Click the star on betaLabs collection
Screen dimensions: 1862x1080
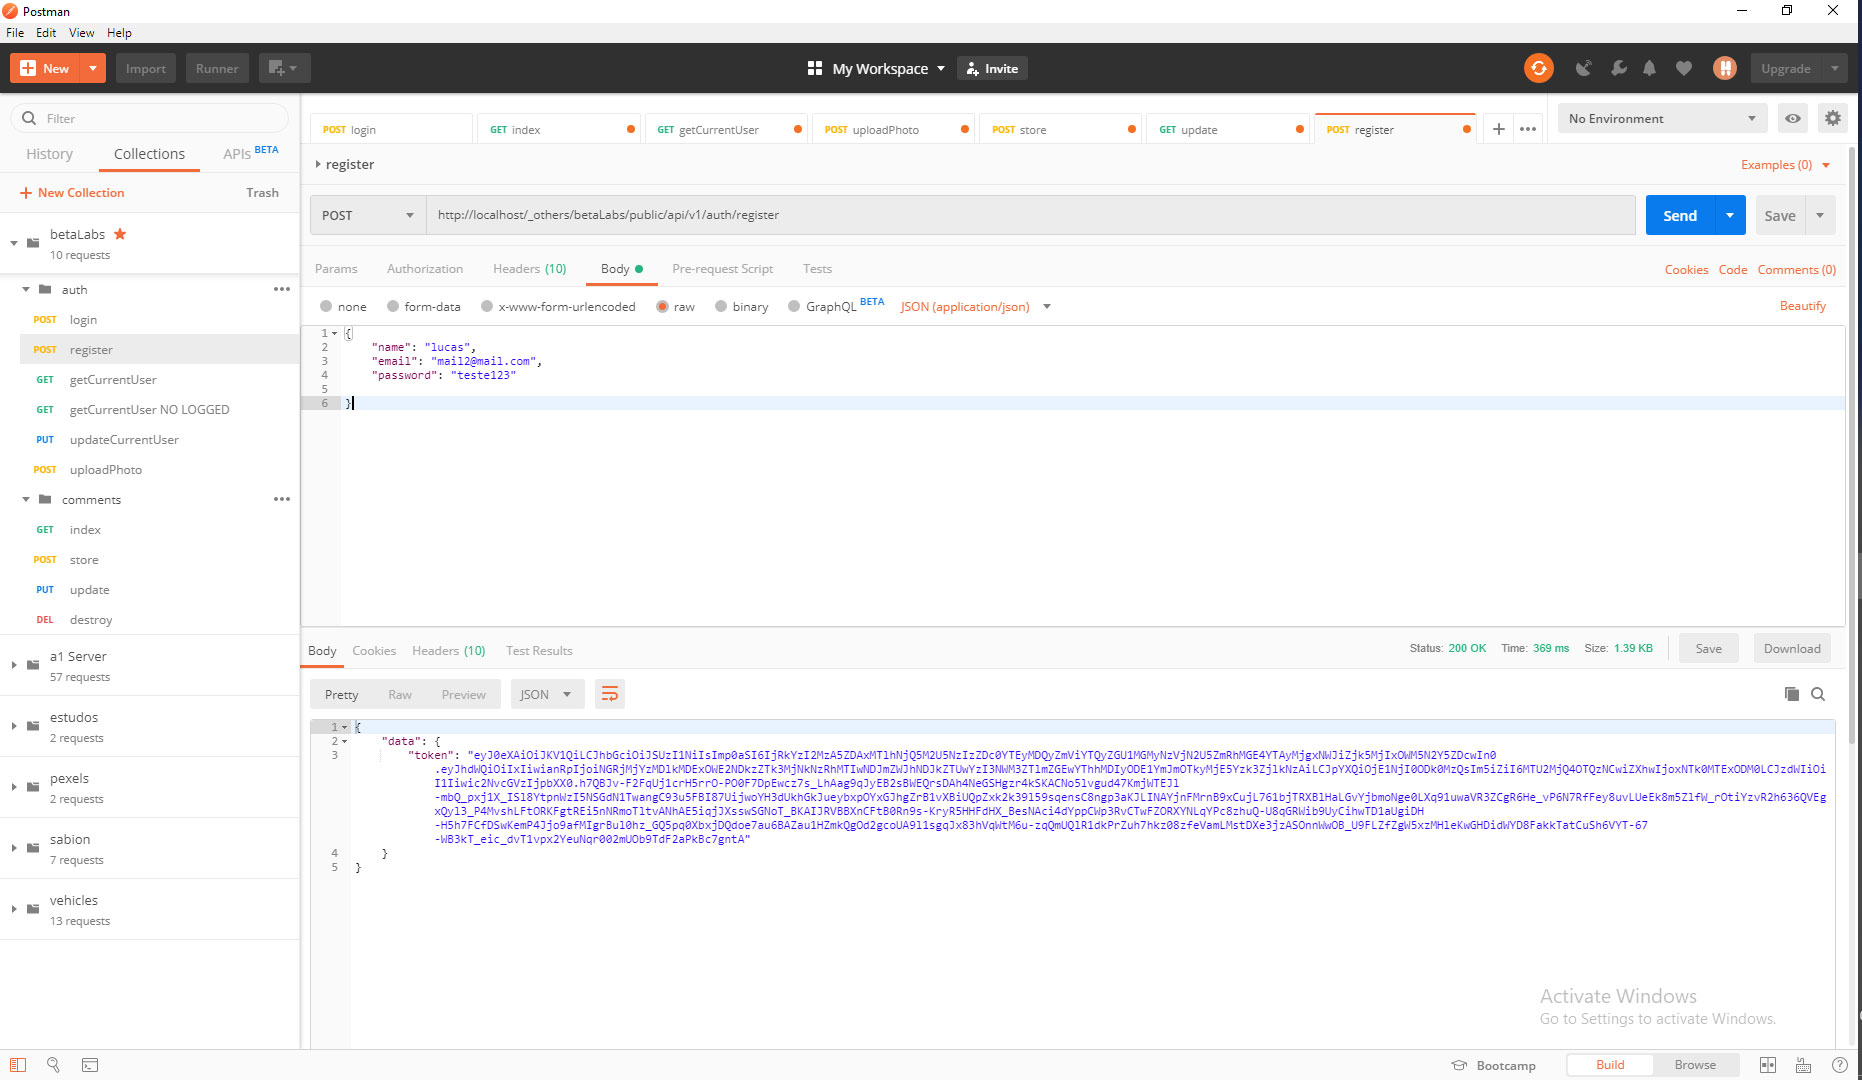120,234
